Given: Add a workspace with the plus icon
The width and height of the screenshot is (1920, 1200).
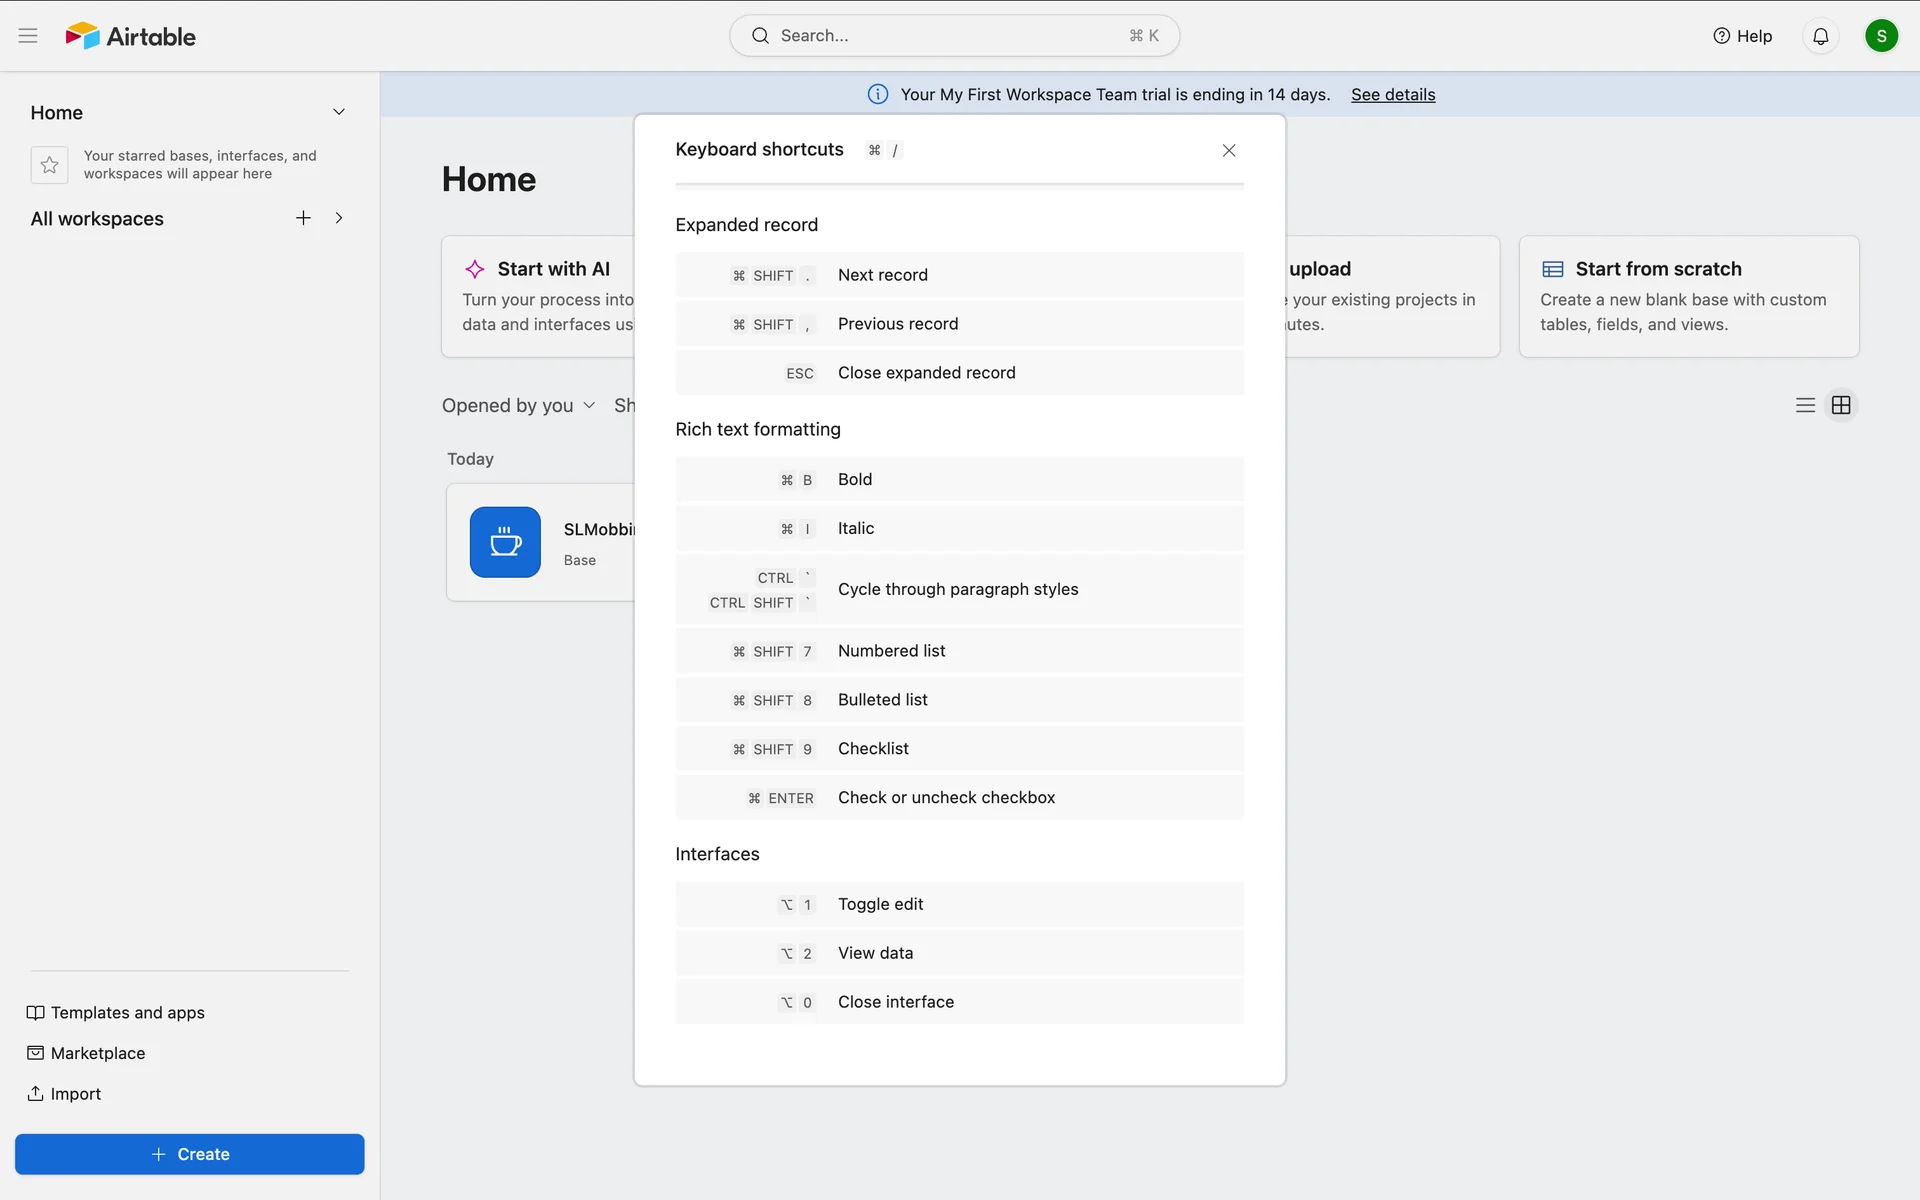Looking at the screenshot, I should click(x=303, y=218).
